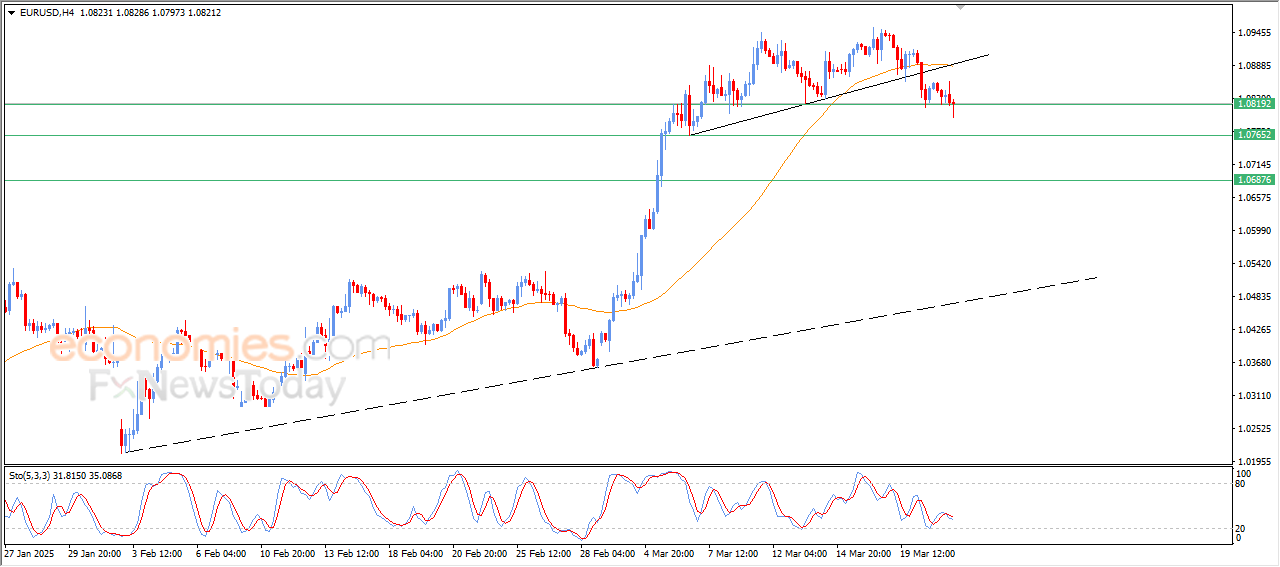The width and height of the screenshot is (1280, 567).
Task: Click the 1.04835 price axis label
Action: coord(1253,297)
